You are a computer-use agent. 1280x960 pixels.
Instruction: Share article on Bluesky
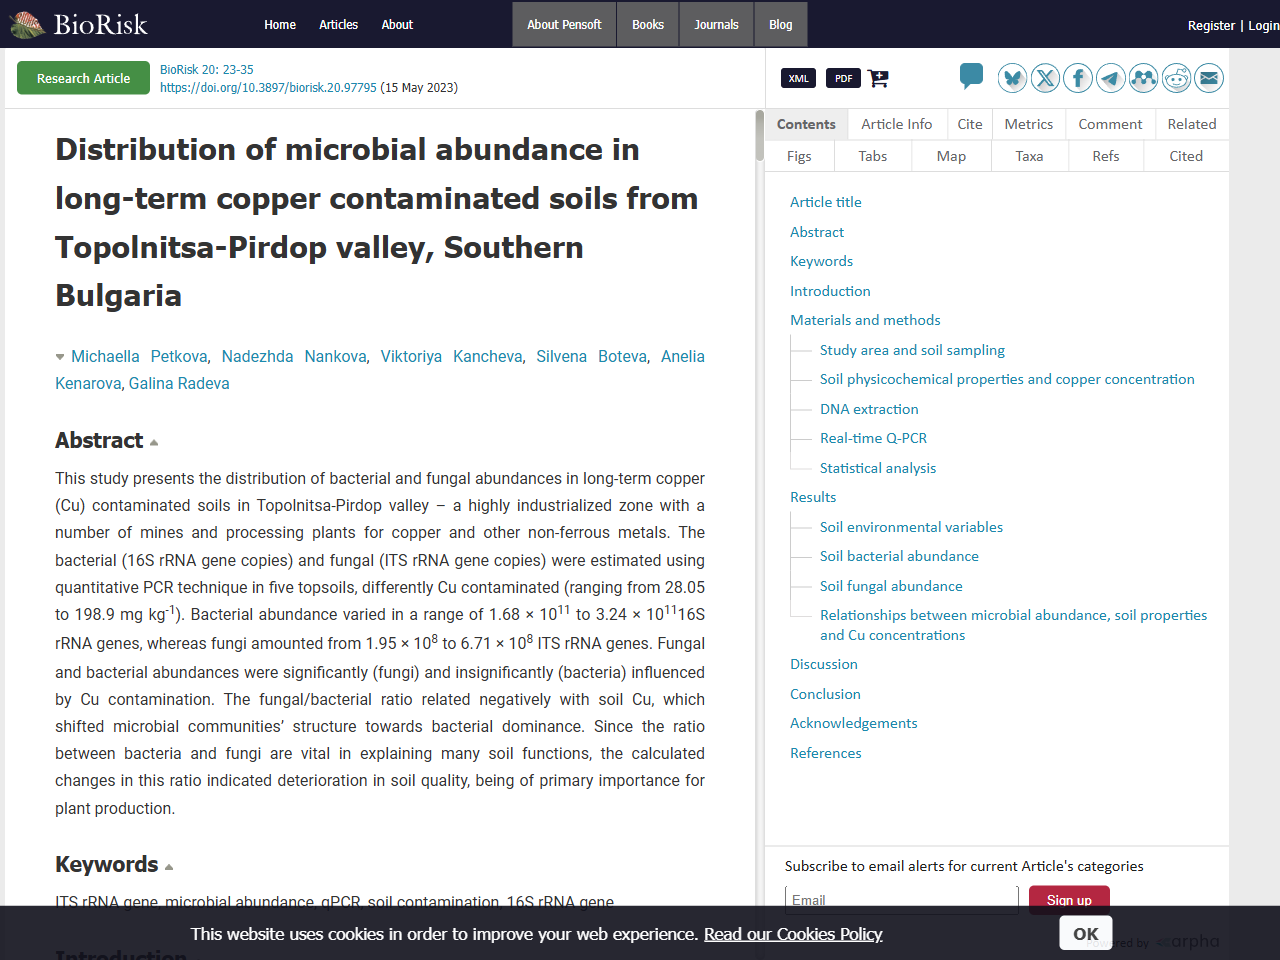[1013, 78]
